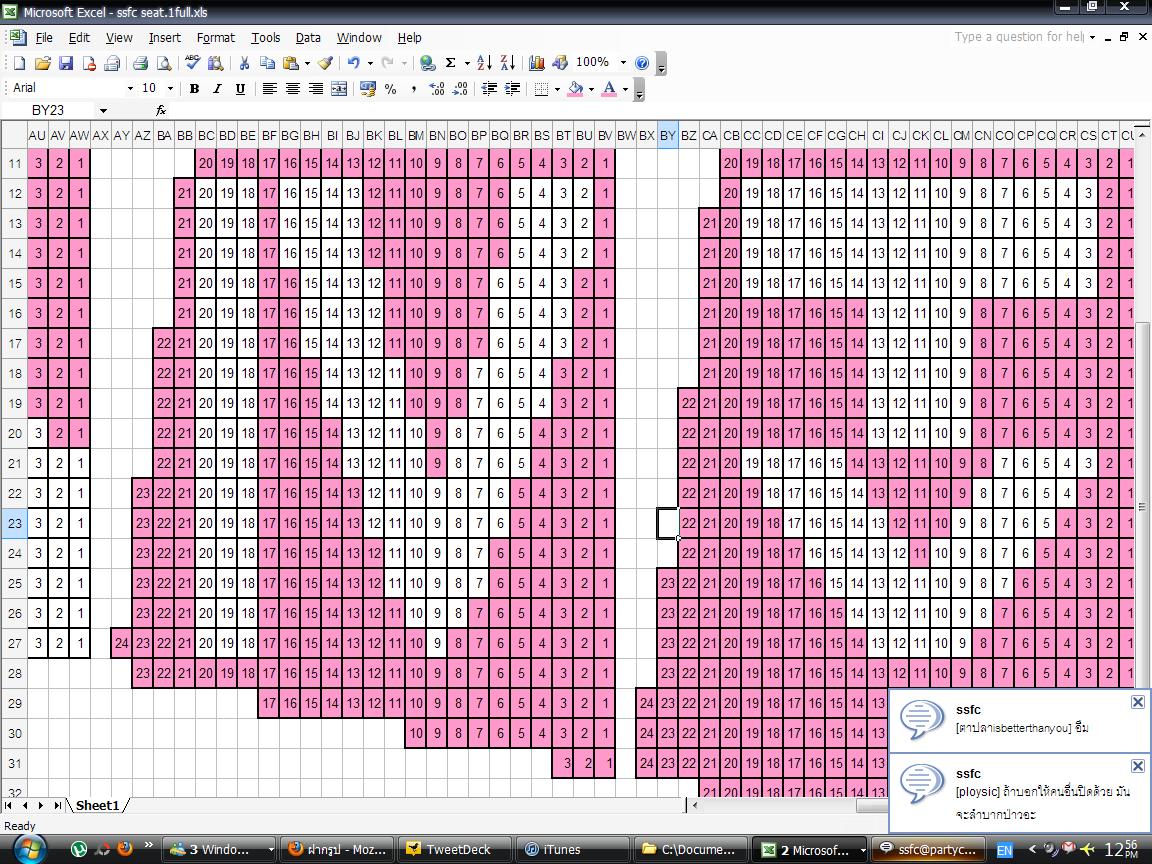Apply the Font Color A button
1152x864 pixels.
[x=609, y=89]
